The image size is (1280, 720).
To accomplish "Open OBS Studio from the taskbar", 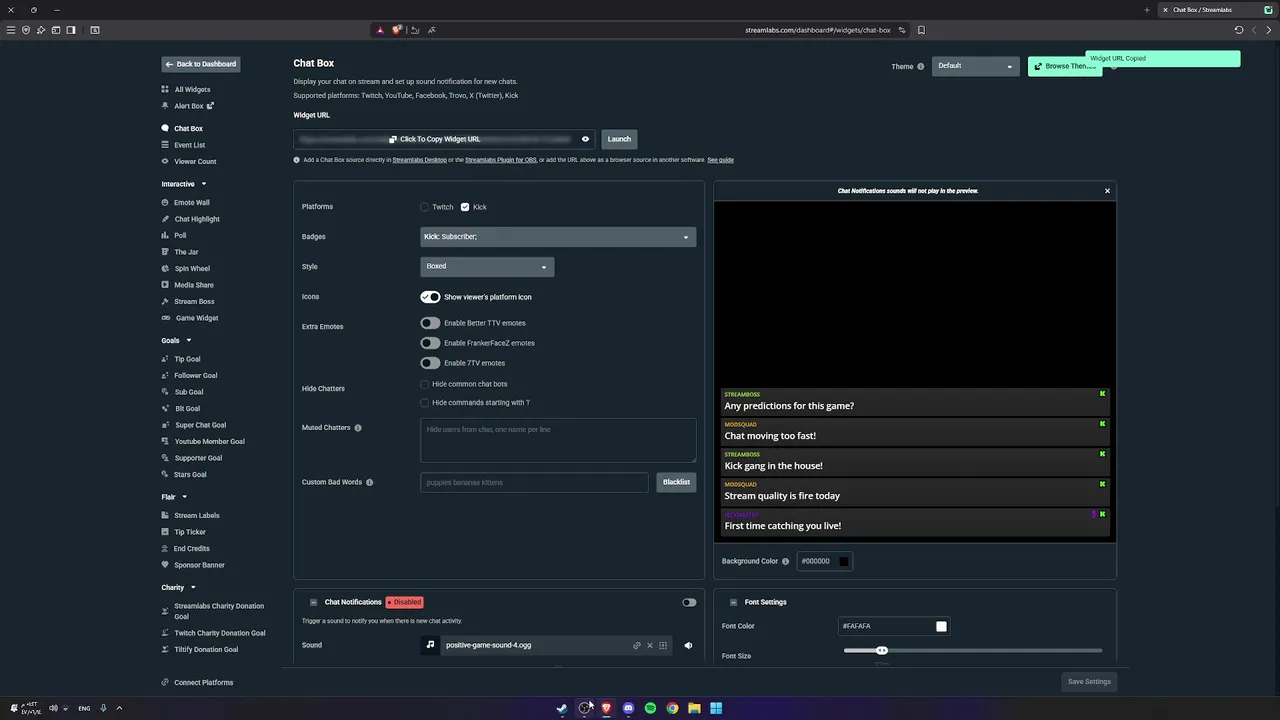I will [584, 708].
